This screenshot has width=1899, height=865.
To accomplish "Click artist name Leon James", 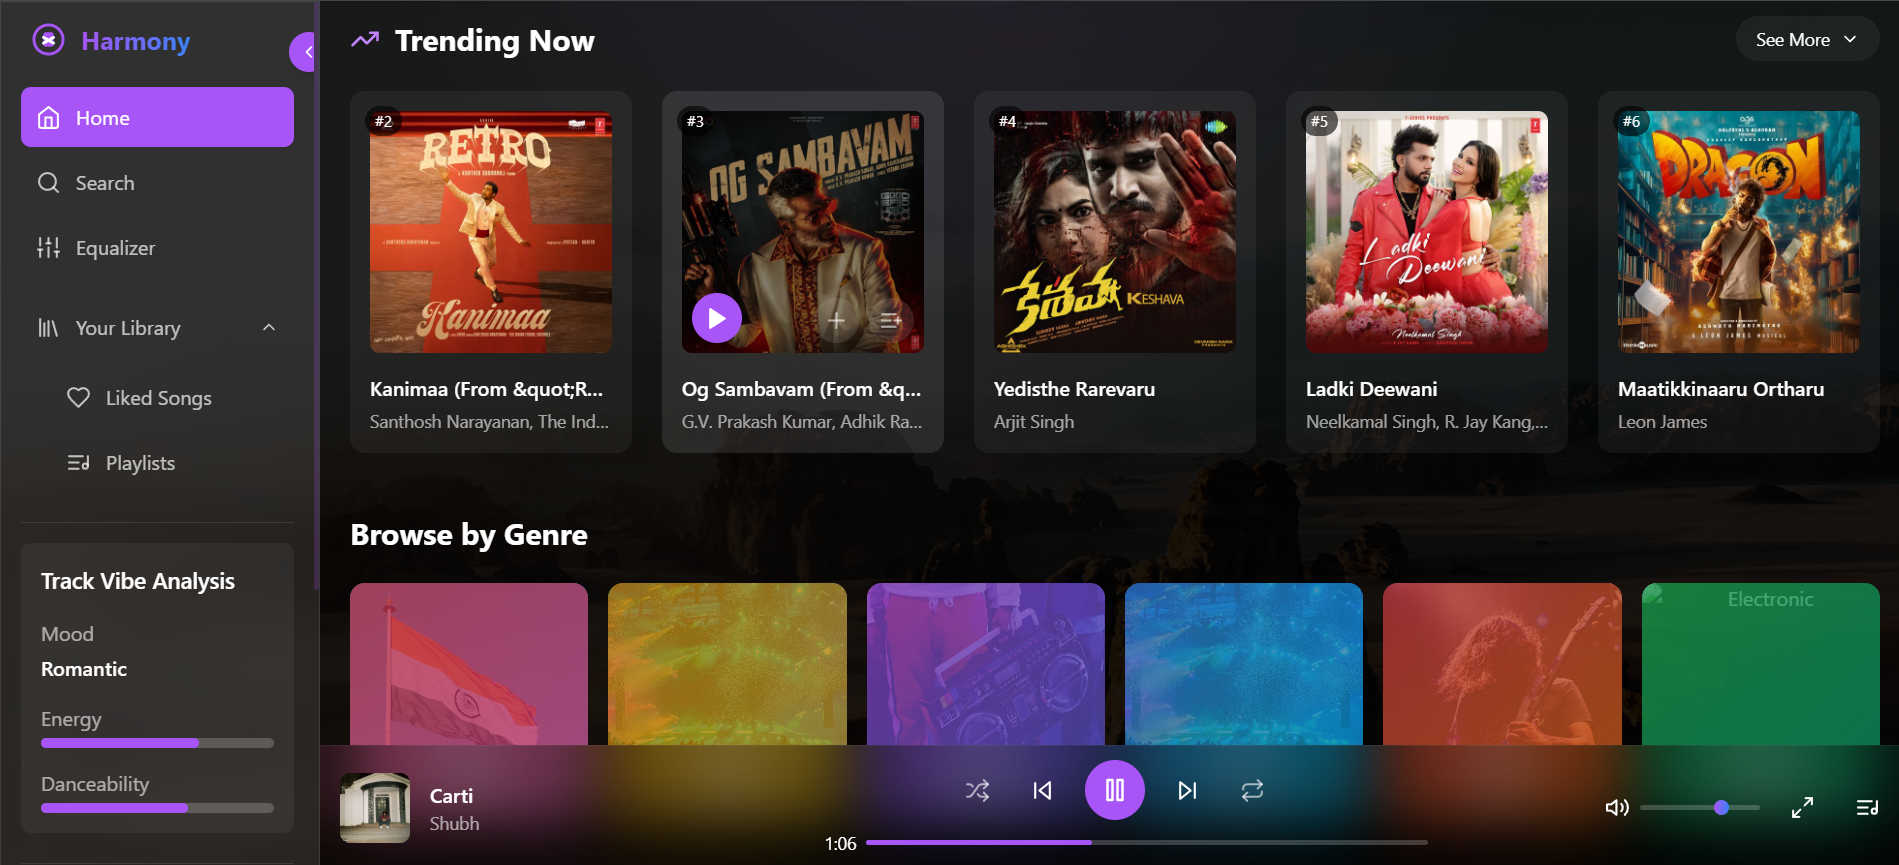I will pyautogui.click(x=1662, y=422).
